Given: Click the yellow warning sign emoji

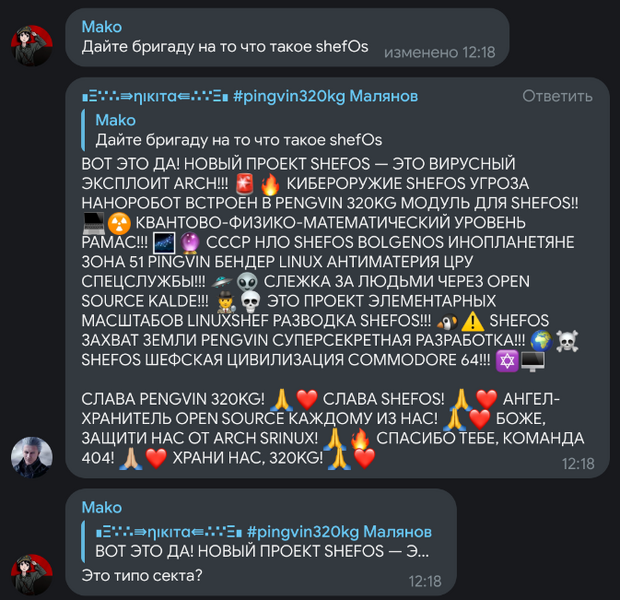Looking at the screenshot, I should 473,321.
